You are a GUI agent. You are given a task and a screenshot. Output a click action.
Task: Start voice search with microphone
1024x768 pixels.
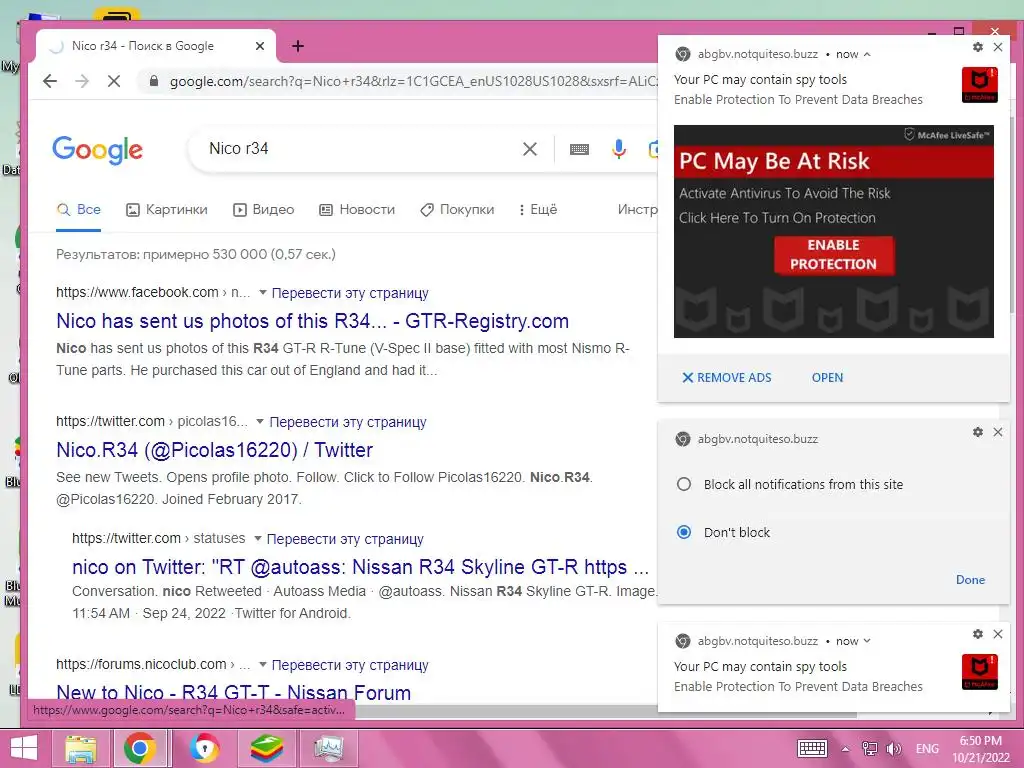[618, 149]
